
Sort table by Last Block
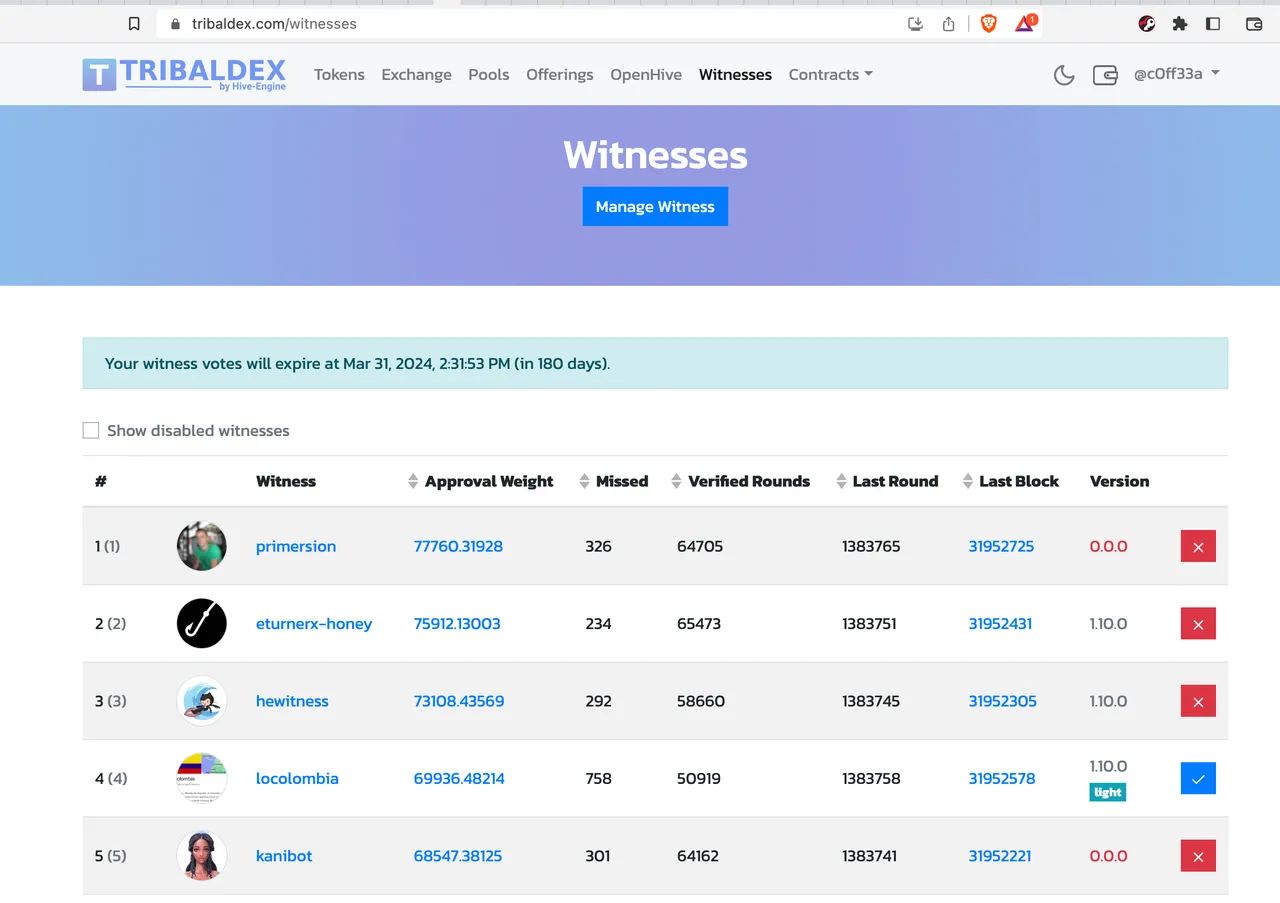(1011, 481)
